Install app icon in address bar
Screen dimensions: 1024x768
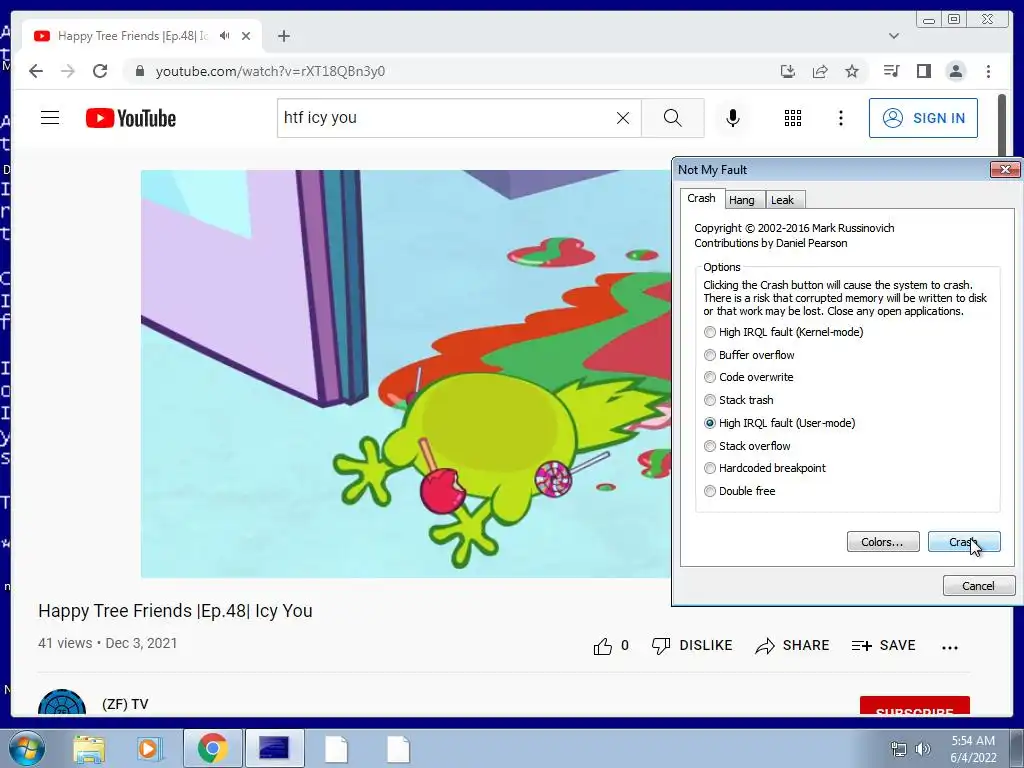[788, 71]
